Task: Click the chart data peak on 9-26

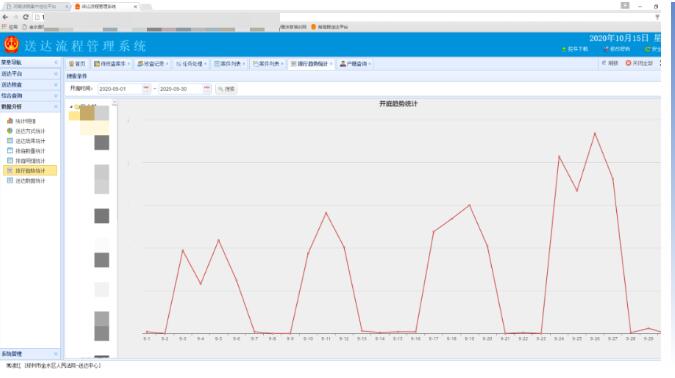Action: (595, 133)
